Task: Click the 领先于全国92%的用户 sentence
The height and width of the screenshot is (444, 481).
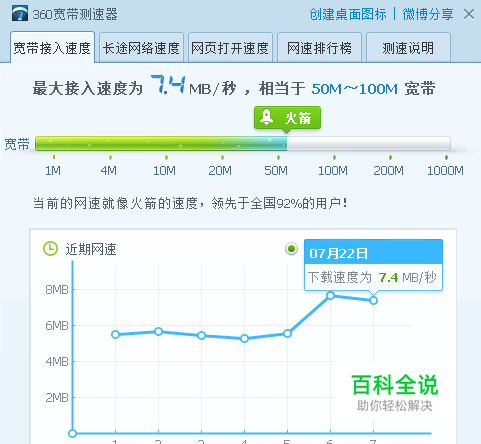Action: tap(279, 203)
